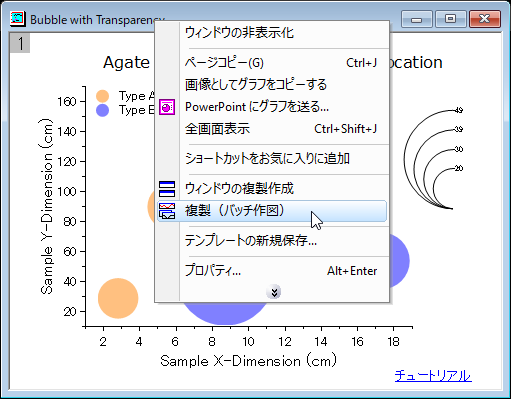Click the bubble size legend labeled 49
The image size is (511, 399).
tap(459, 110)
